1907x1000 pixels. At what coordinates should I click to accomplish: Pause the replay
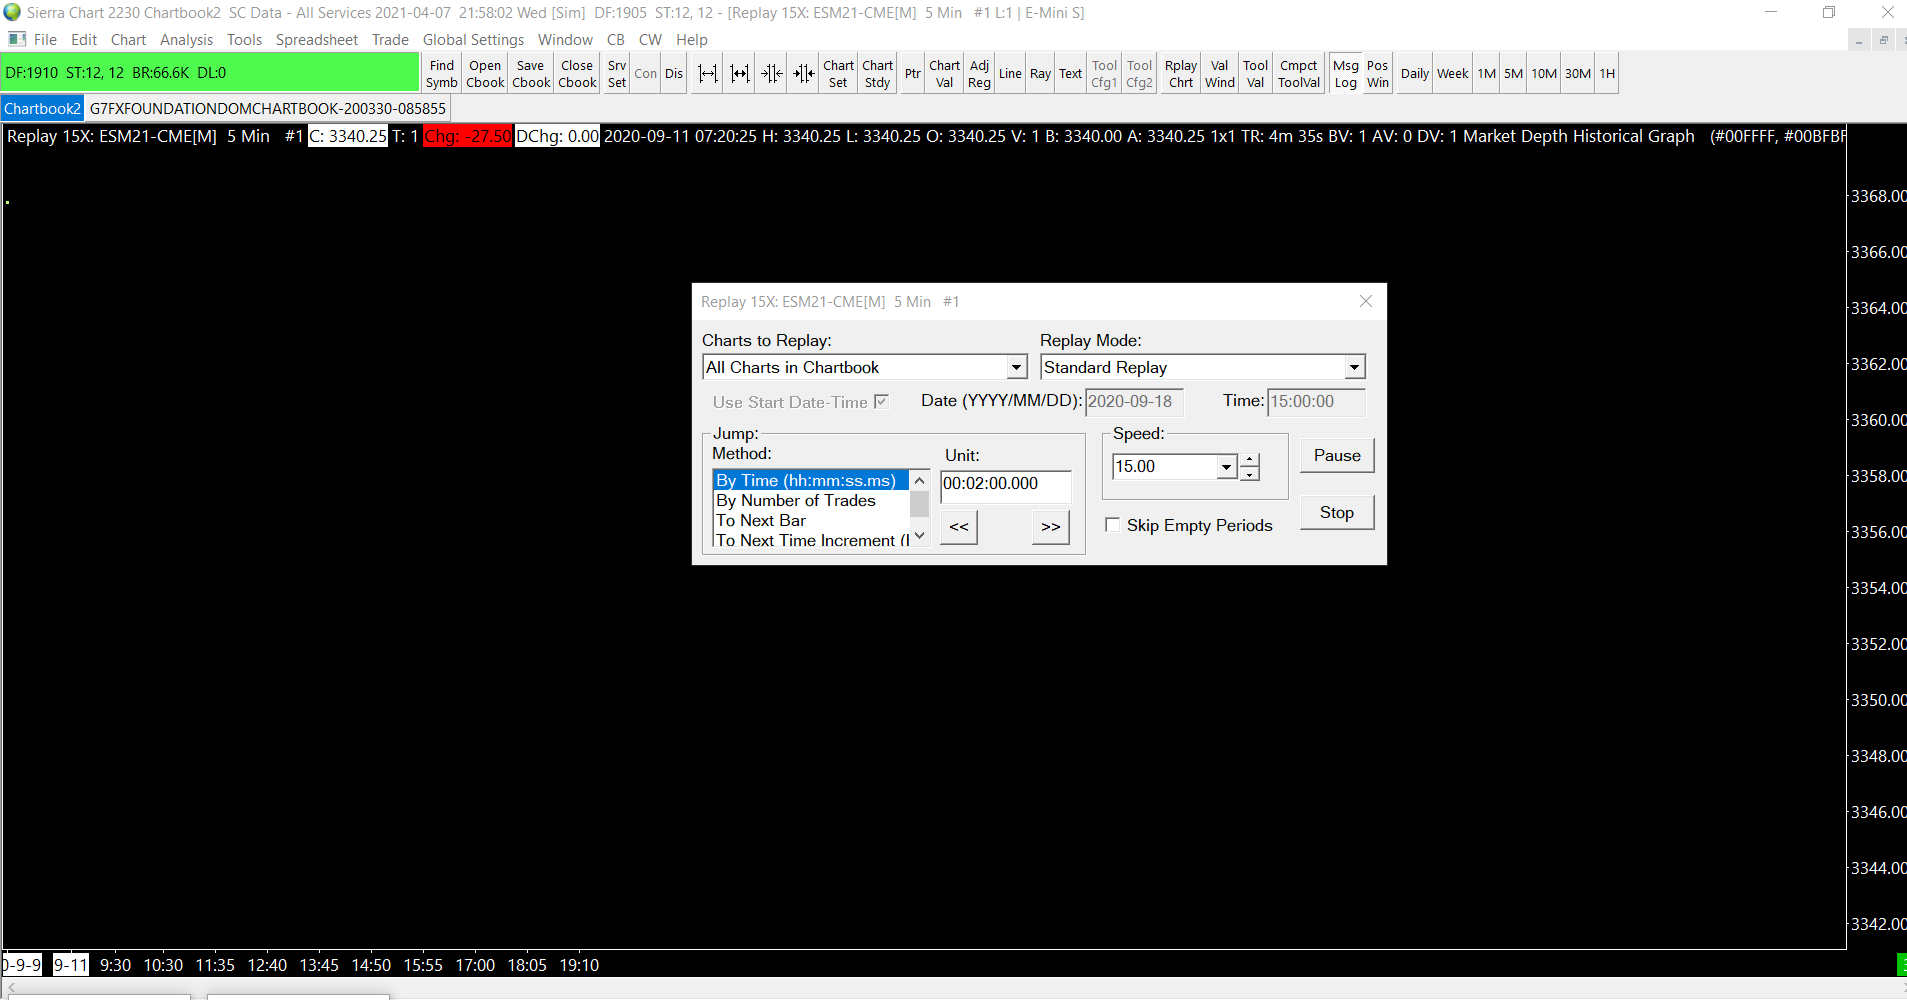click(x=1337, y=456)
